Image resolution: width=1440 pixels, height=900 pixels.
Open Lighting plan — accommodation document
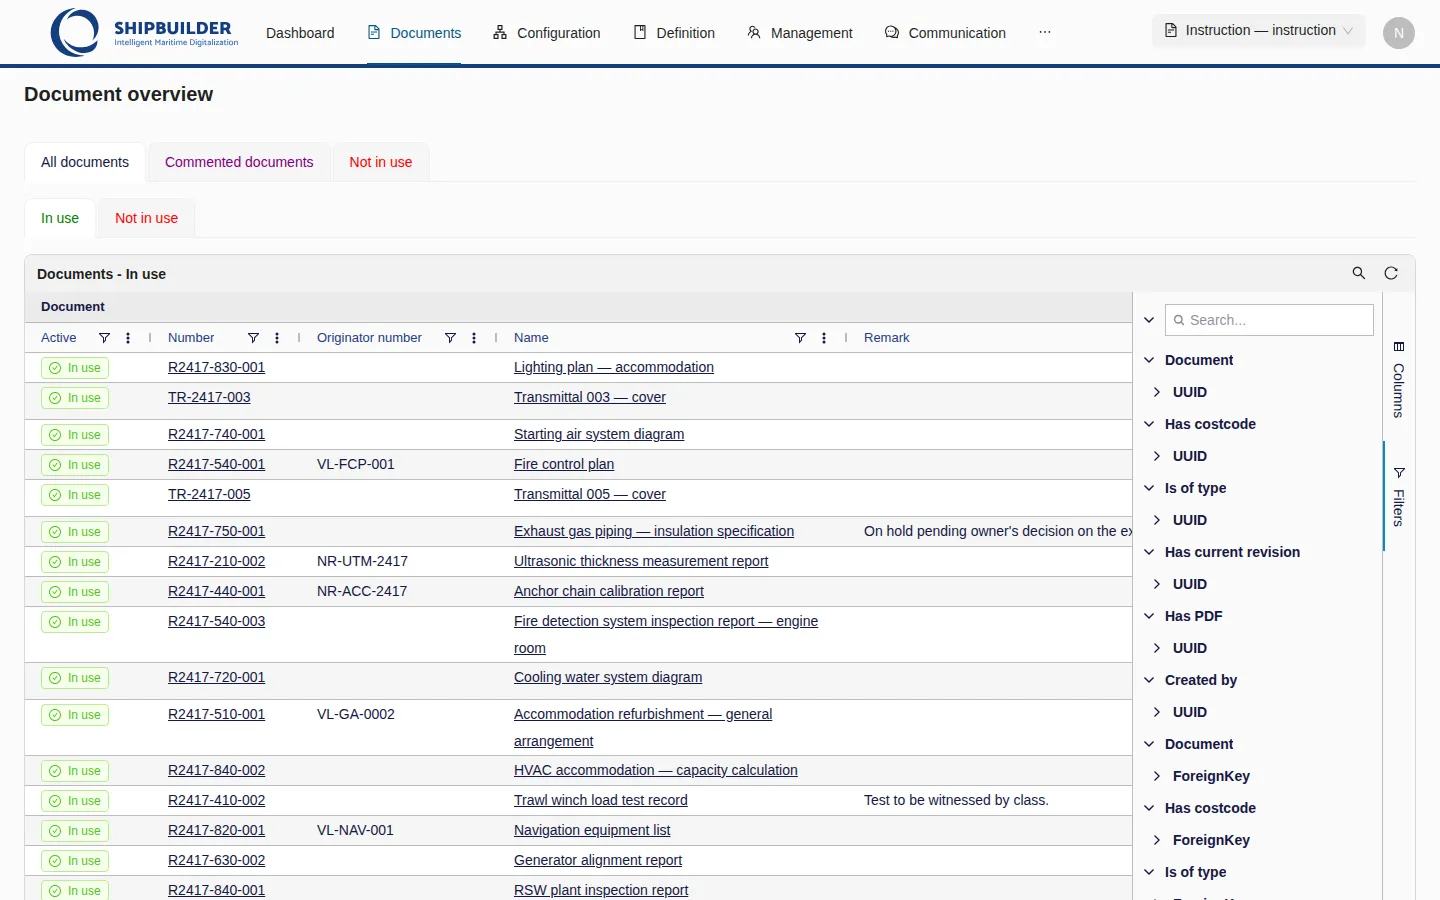coord(614,367)
